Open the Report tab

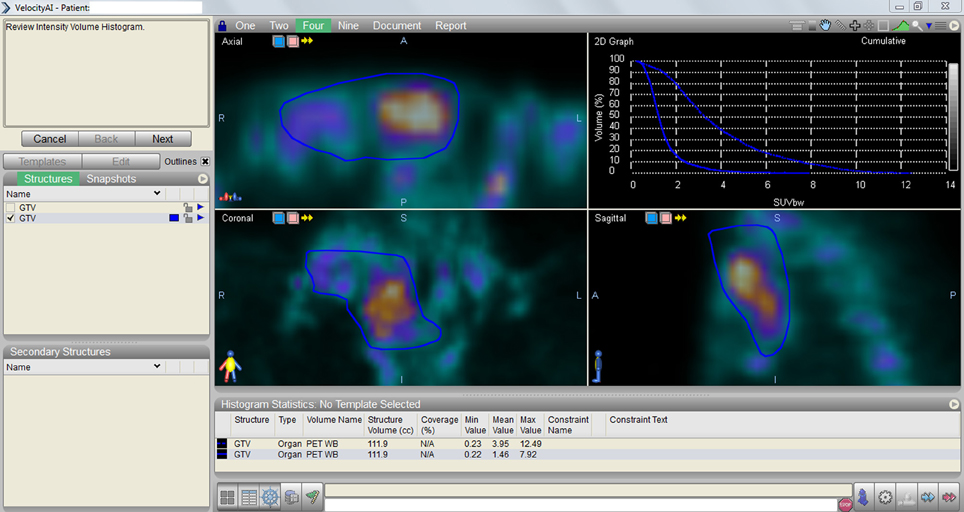tap(451, 26)
